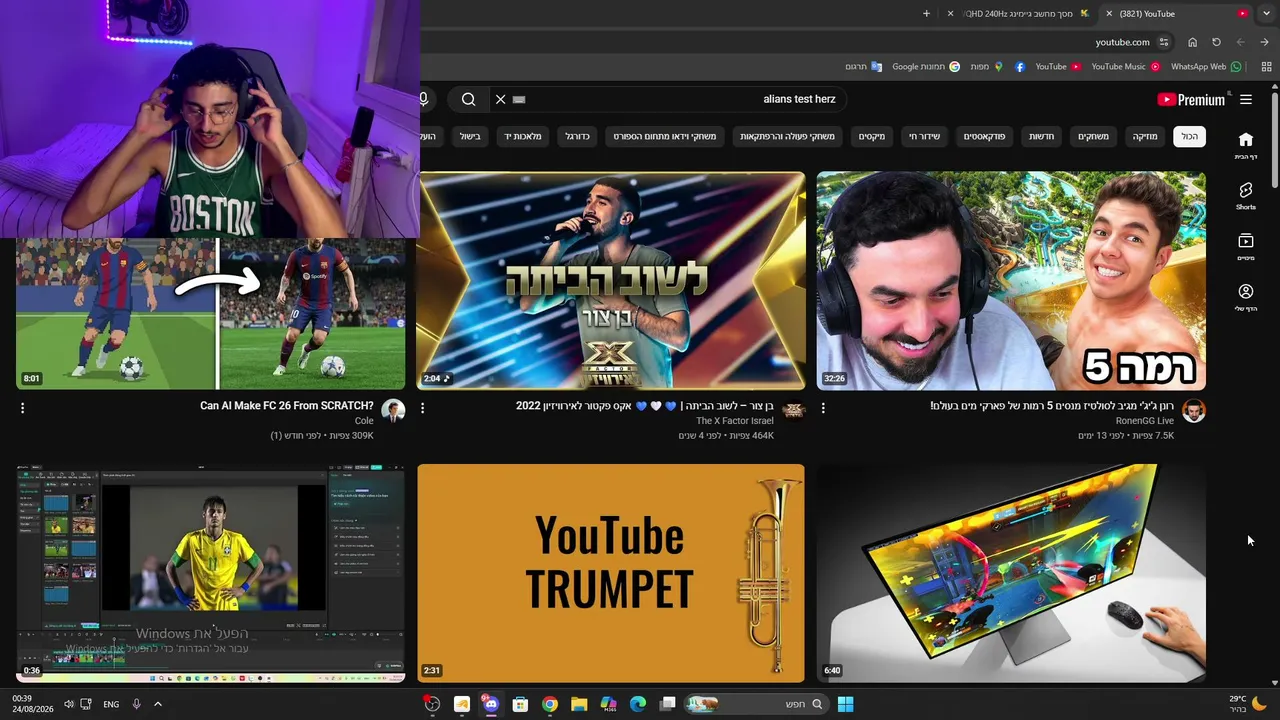Open Microsoft Store from the taskbar
Viewport: 1280px width, 720px height.
tap(520, 704)
